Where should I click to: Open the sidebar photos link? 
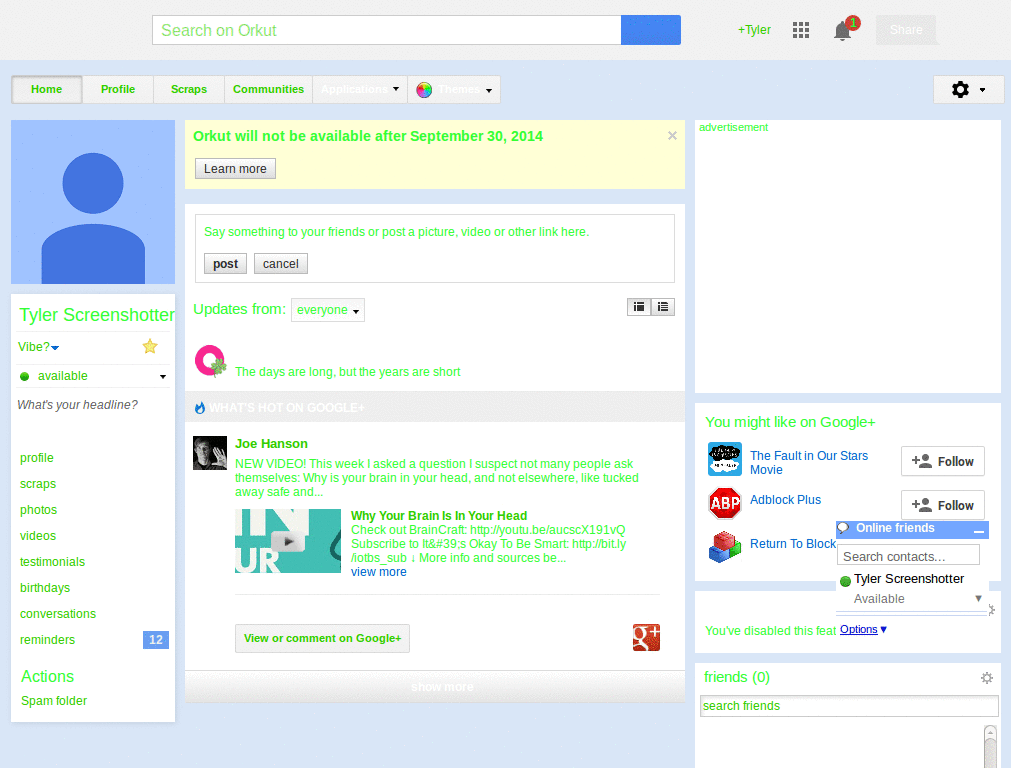pyautogui.click(x=39, y=510)
